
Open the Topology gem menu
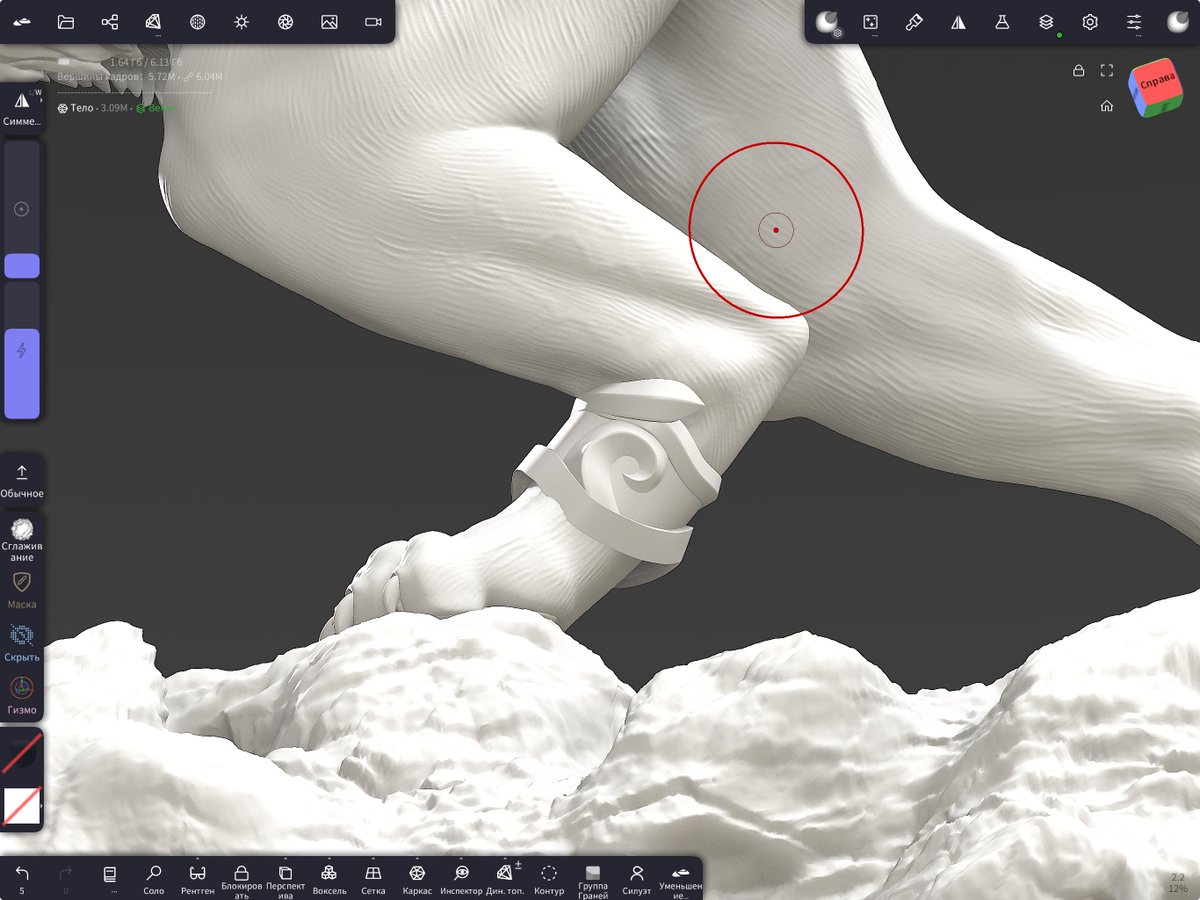[x=153, y=21]
